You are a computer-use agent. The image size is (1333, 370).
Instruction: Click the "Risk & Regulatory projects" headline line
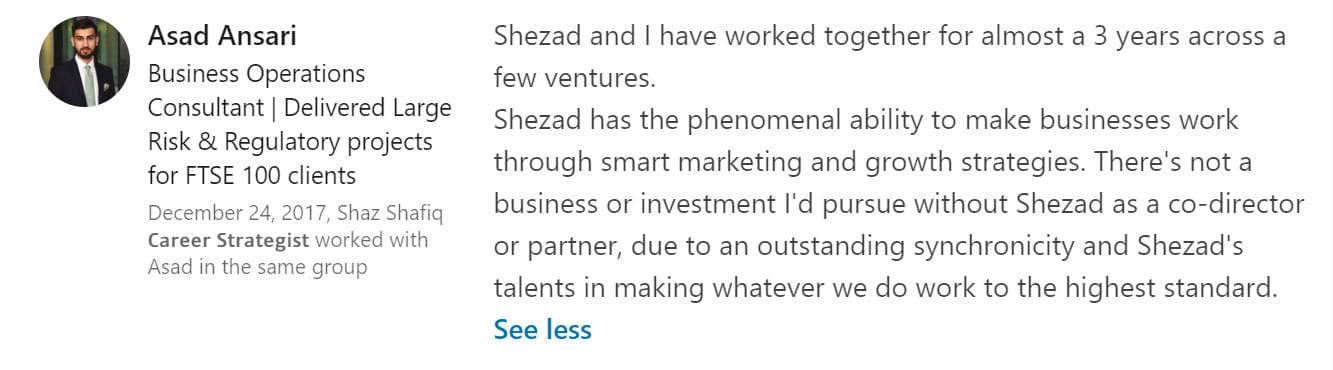click(290, 142)
